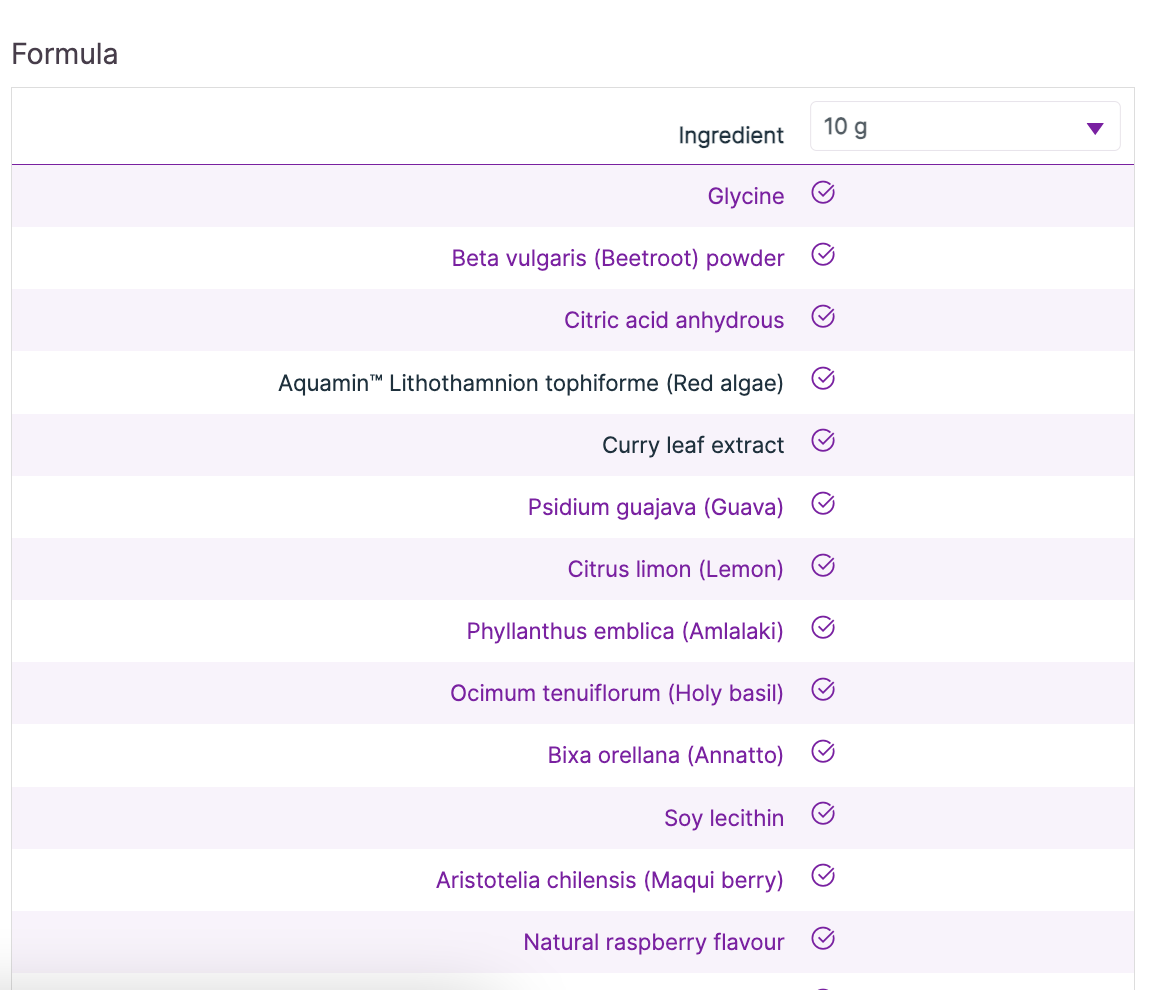Open the Glycine ingredient link

click(745, 196)
